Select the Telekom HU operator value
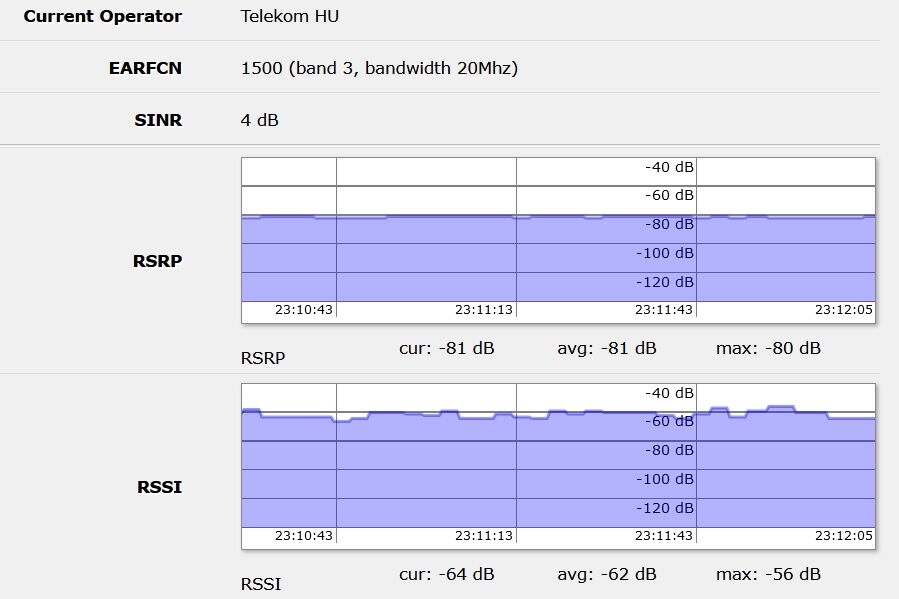 (290, 16)
